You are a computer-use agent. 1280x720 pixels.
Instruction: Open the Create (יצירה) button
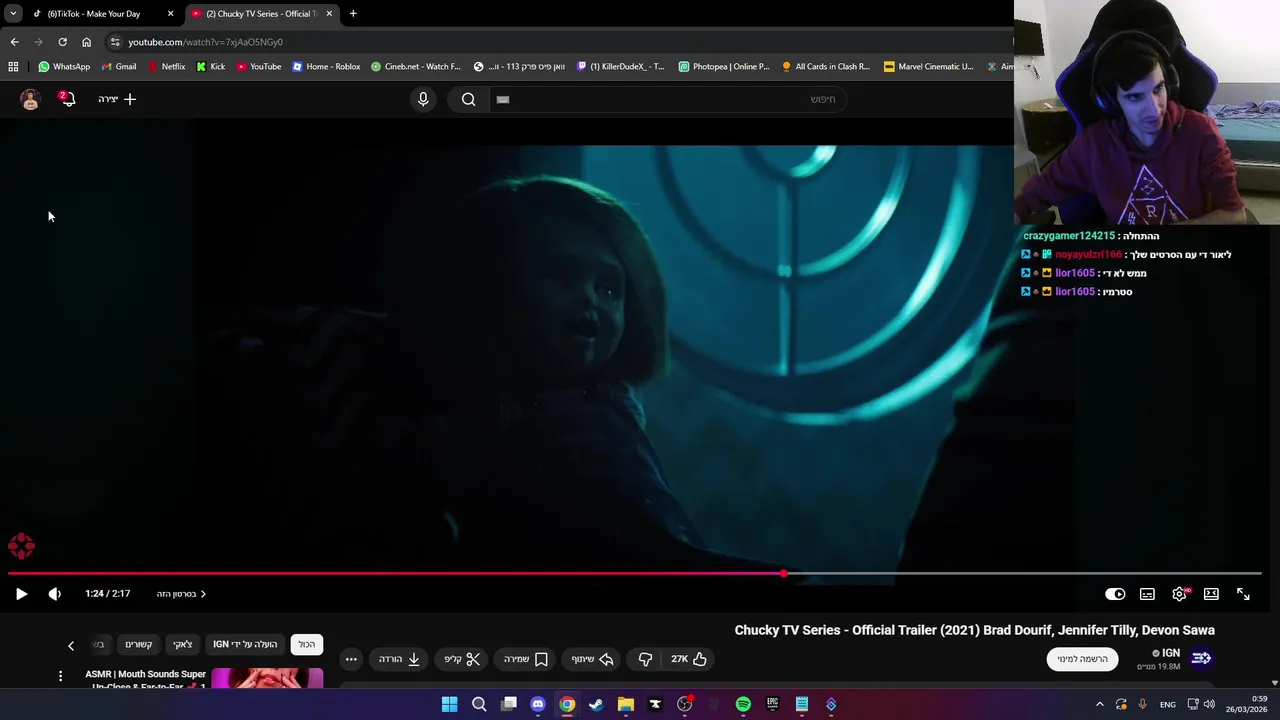[x=117, y=99]
